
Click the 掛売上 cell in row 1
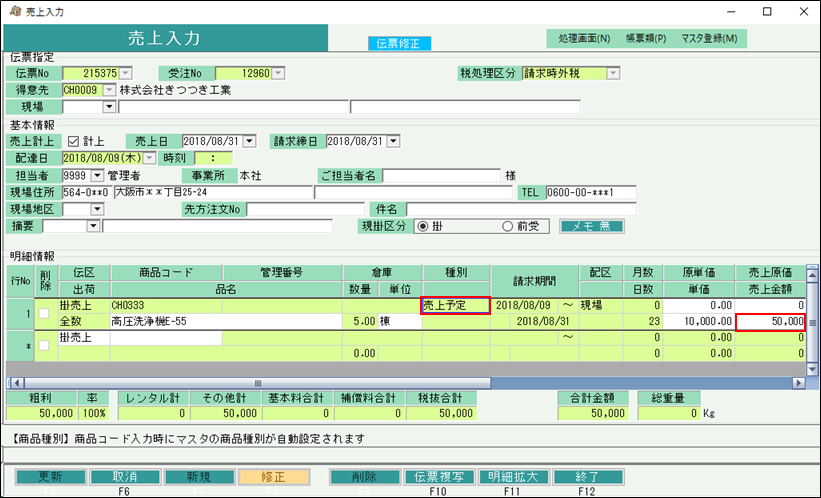84,305
